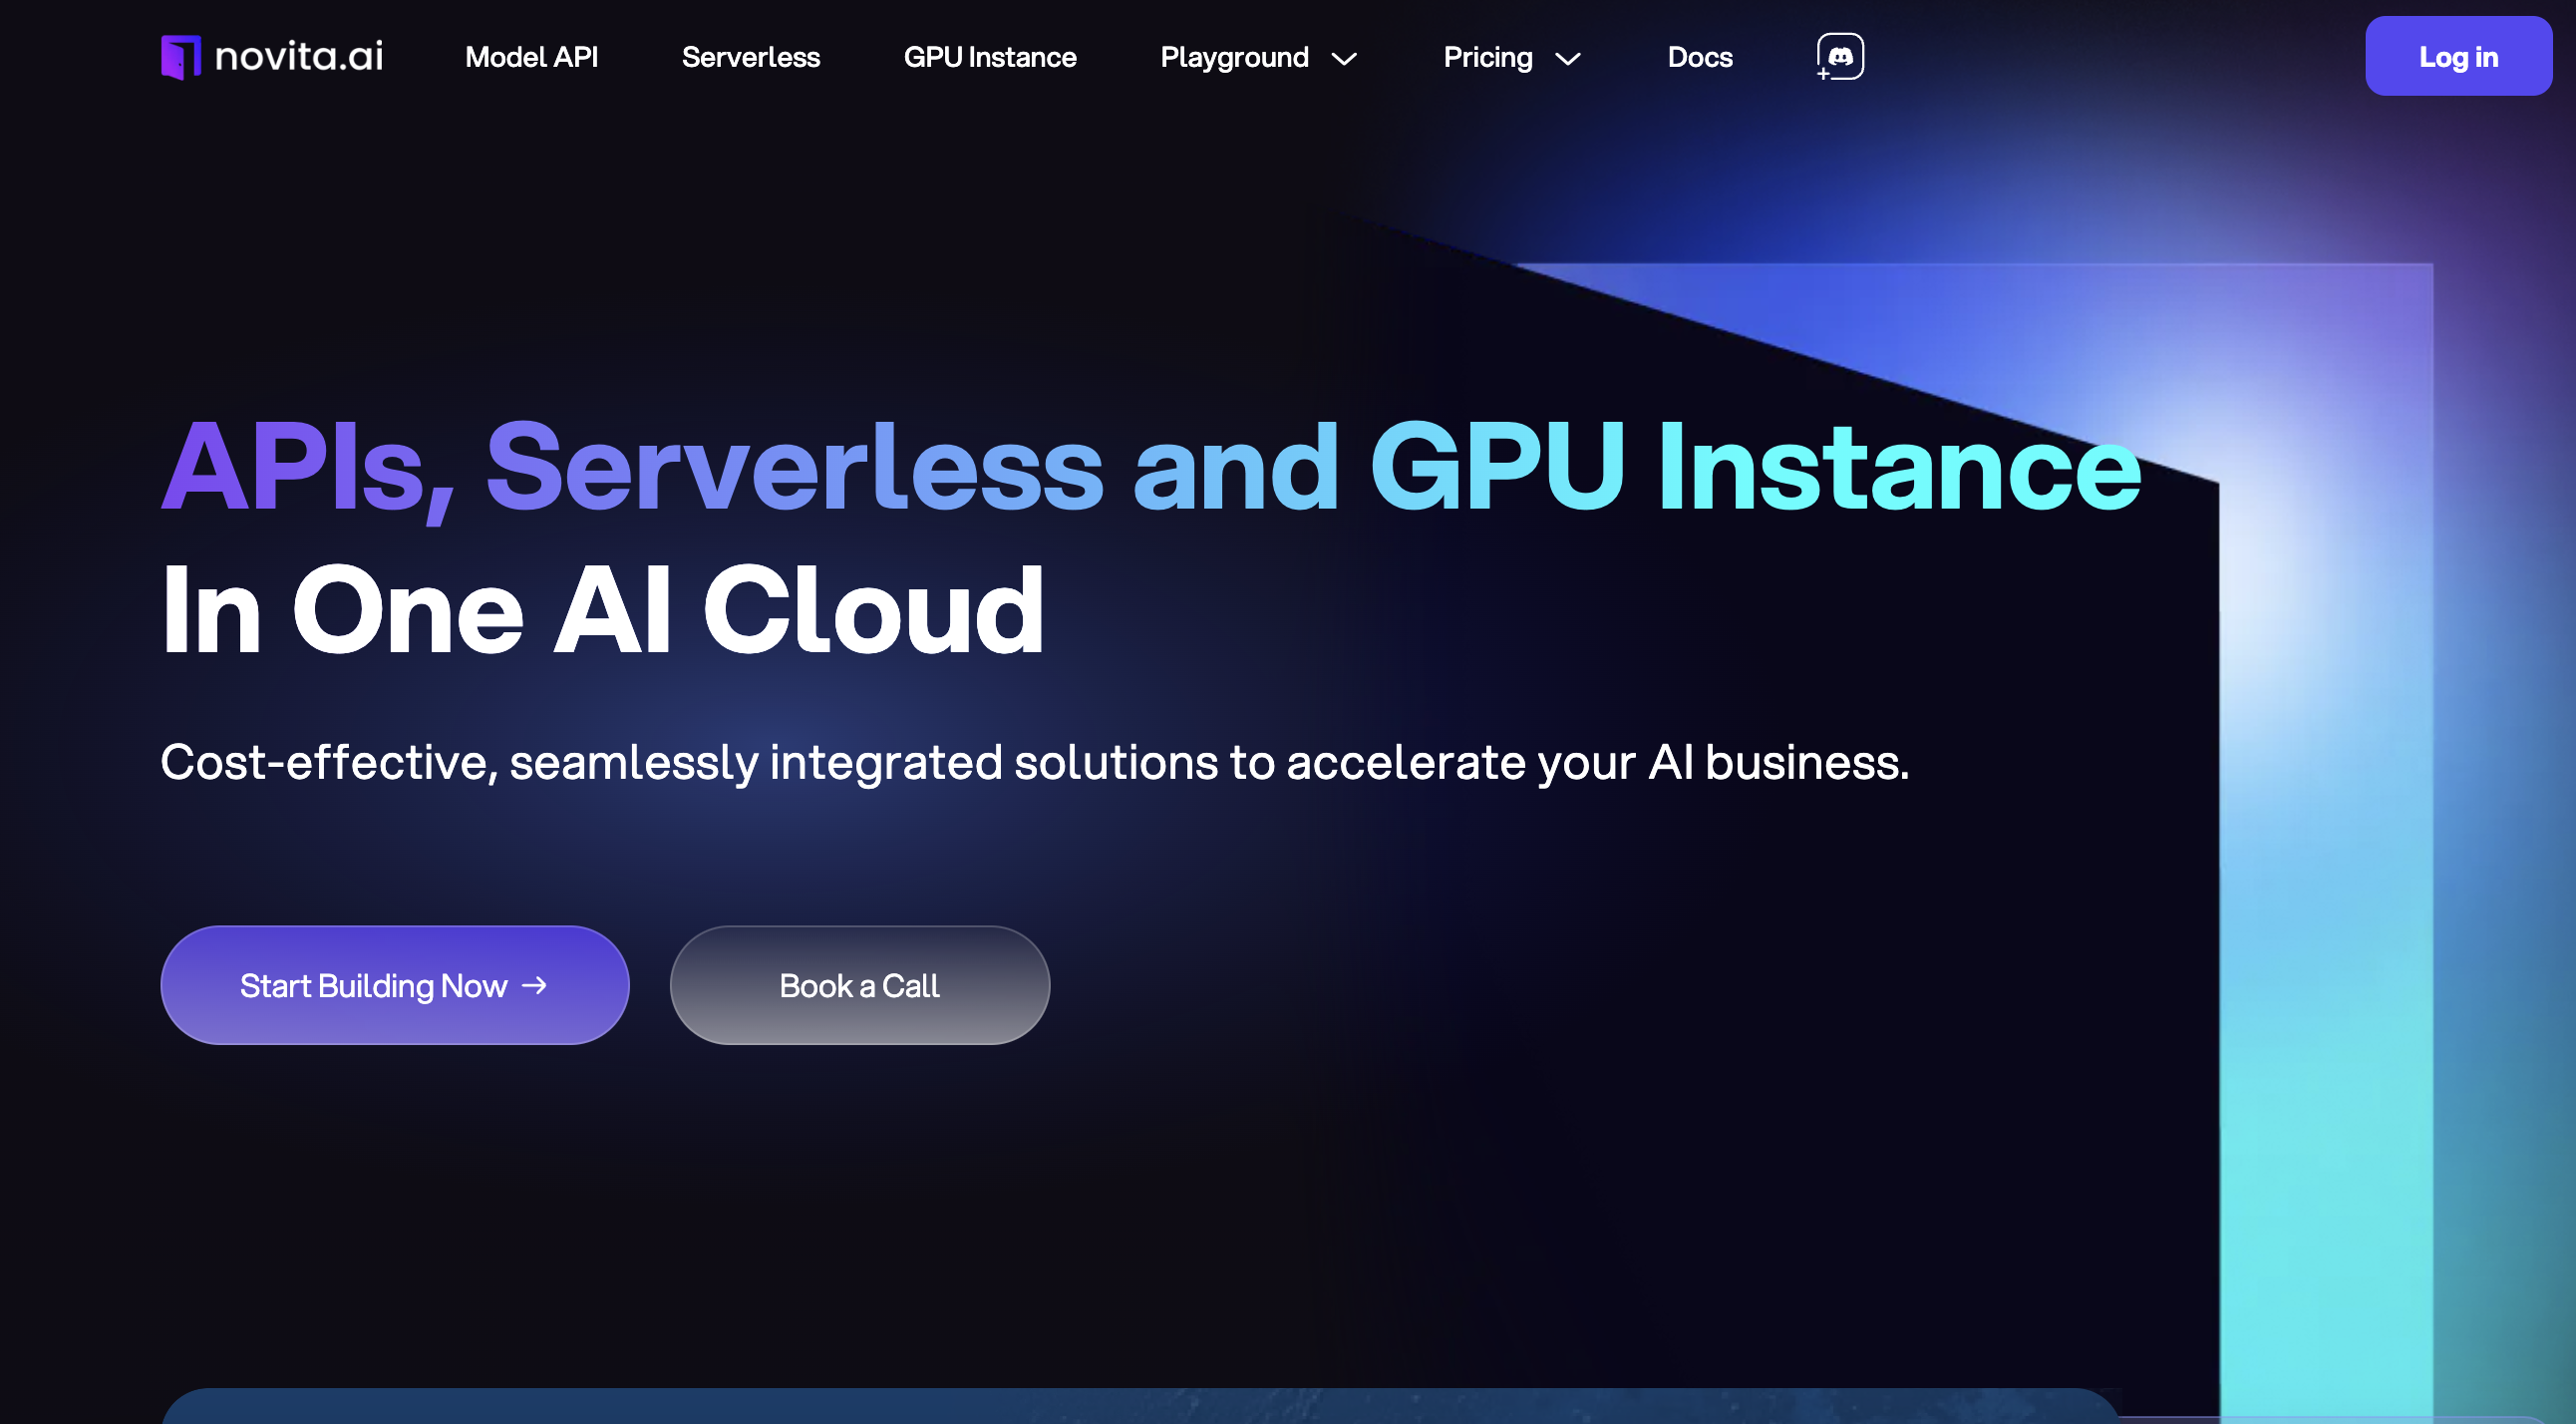This screenshot has height=1424, width=2576.
Task: Expand the Playground dropdown chevron
Action: (x=1345, y=58)
